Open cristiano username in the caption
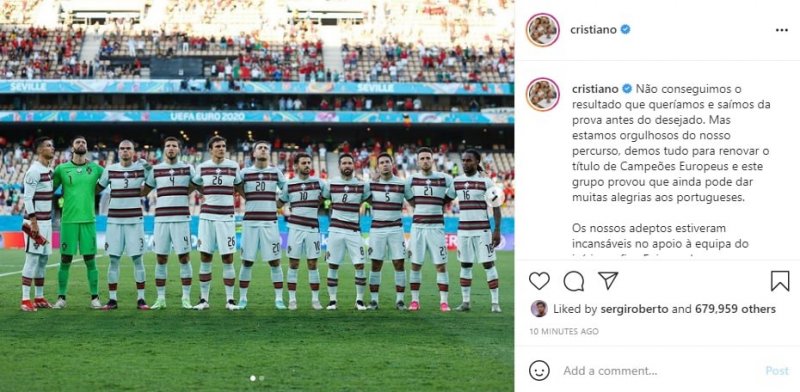Image resolution: width=800 pixels, height=392 pixels. pos(594,89)
